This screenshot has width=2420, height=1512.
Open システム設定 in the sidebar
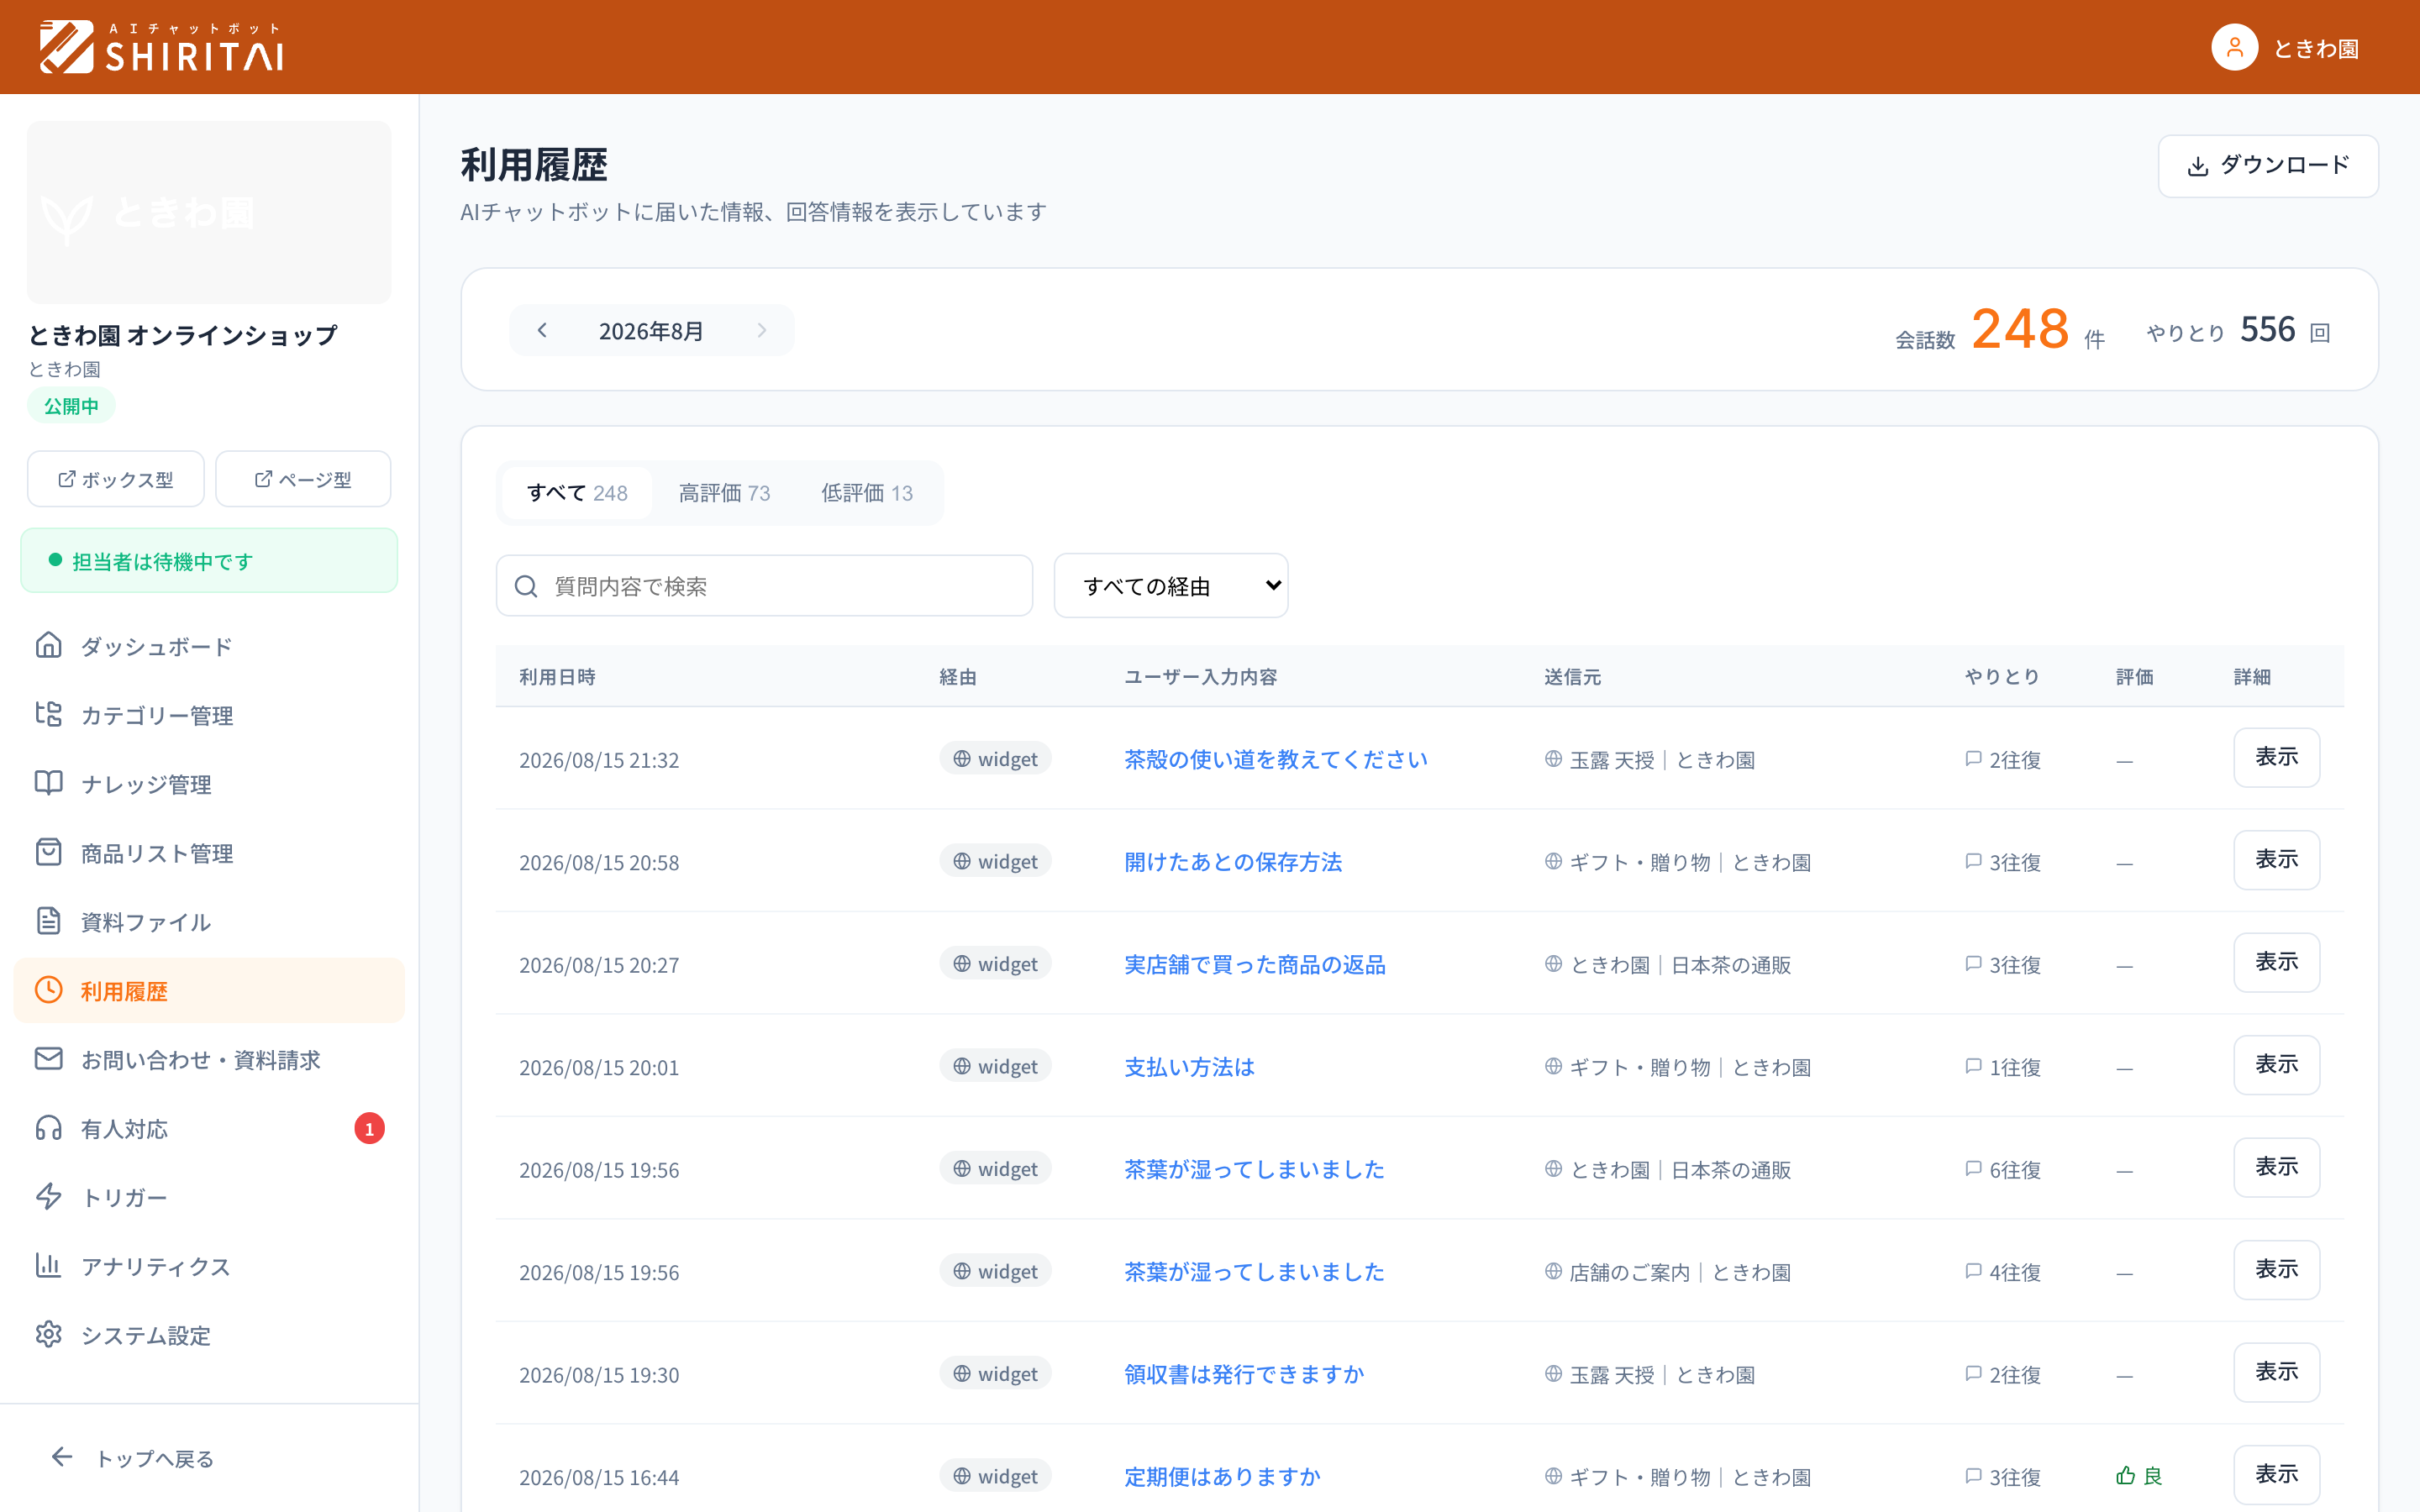click(x=209, y=1335)
